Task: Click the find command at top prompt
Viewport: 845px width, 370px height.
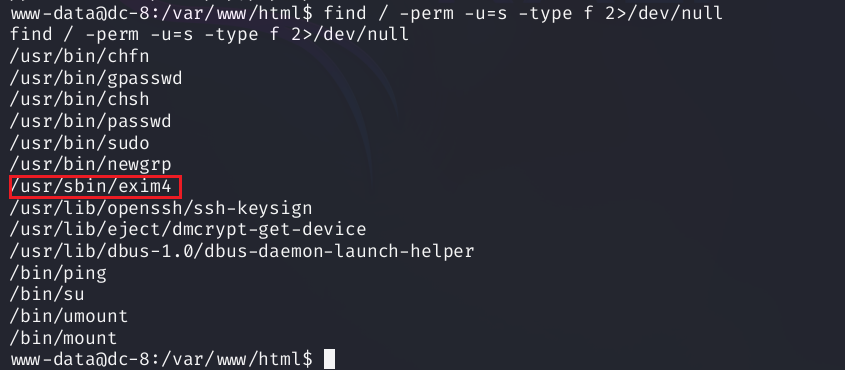Action: click(523, 13)
